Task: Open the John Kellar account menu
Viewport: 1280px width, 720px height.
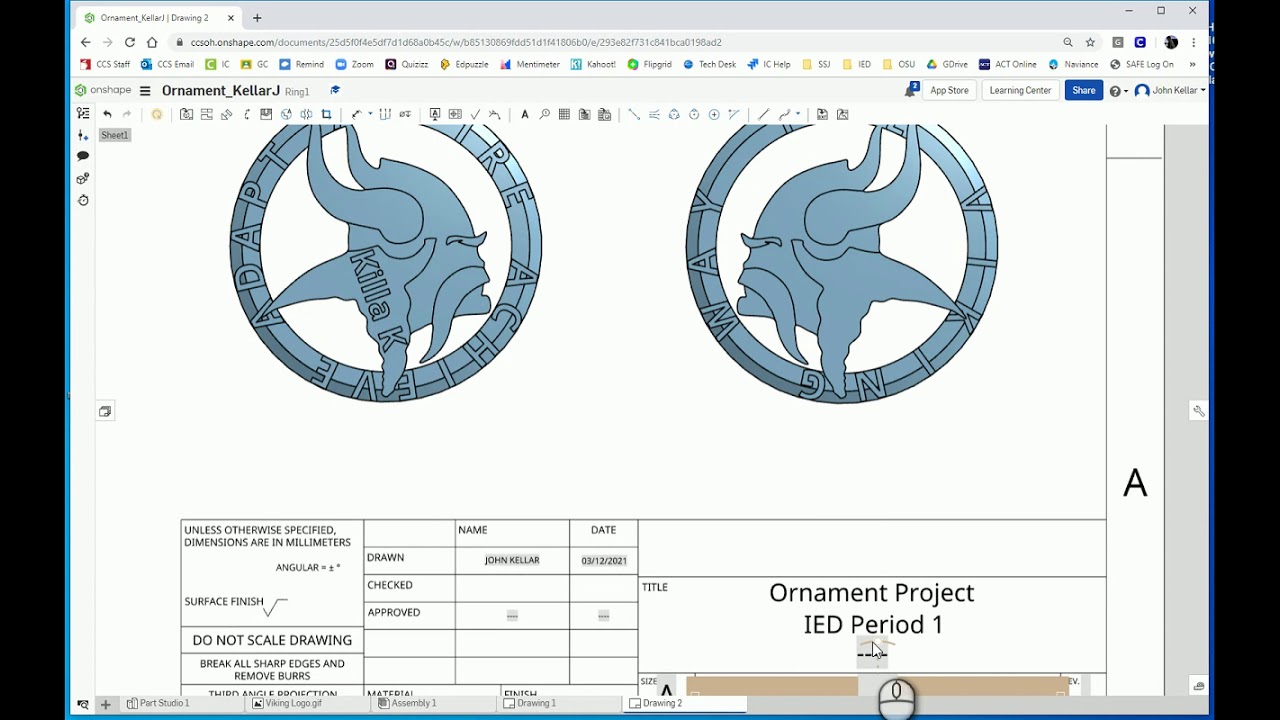Action: pyautogui.click(x=1170, y=90)
